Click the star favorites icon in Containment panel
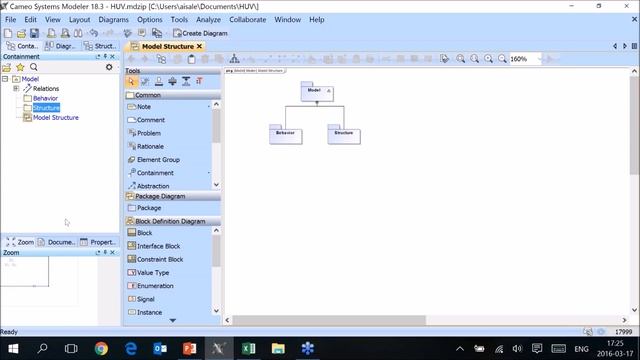 [20, 67]
